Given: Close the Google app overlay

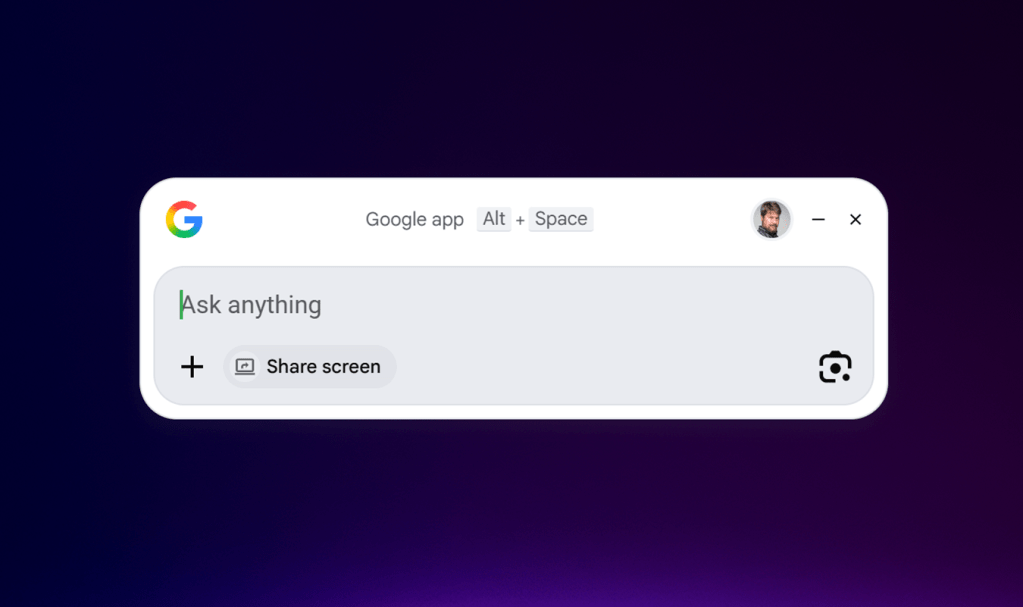Looking at the screenshot, I should (x=855, y=219).
